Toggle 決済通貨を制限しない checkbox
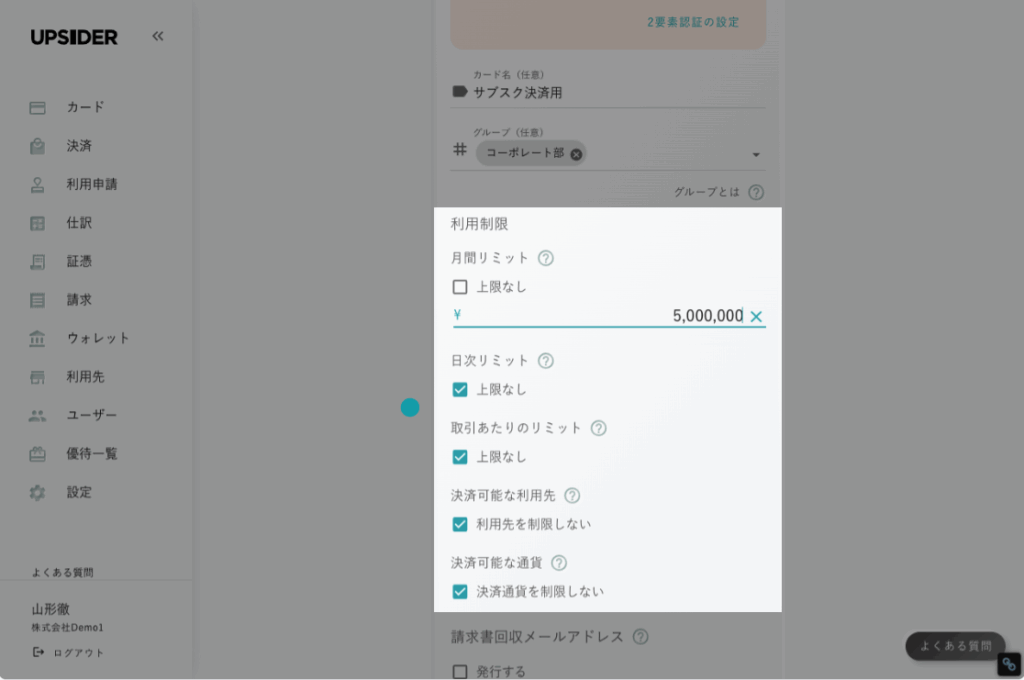The width and height of the screenshot is (1024, 680). tap(460, 591)
